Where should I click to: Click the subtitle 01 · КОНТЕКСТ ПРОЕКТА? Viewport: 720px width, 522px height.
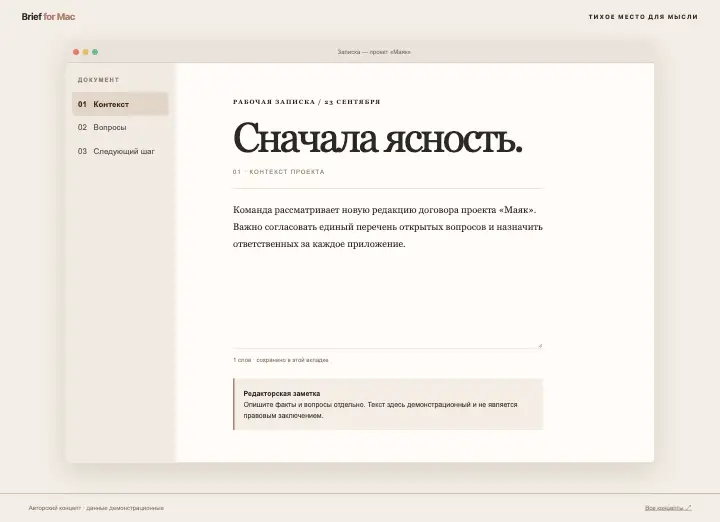(x=279, y=172)
